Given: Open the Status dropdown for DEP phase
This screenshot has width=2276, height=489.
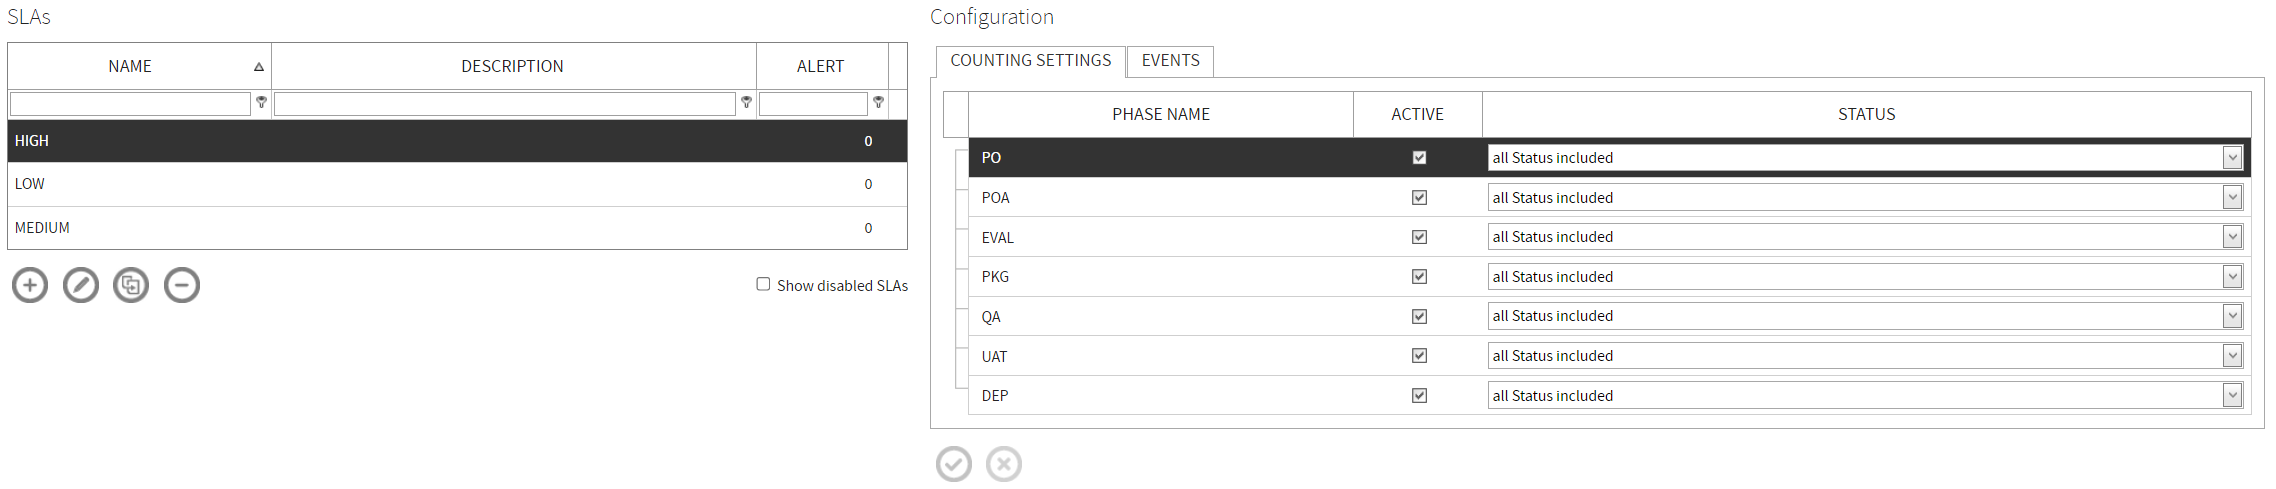Looking at the screenshot, I should pyautogui.click(x=2232, y=395).
